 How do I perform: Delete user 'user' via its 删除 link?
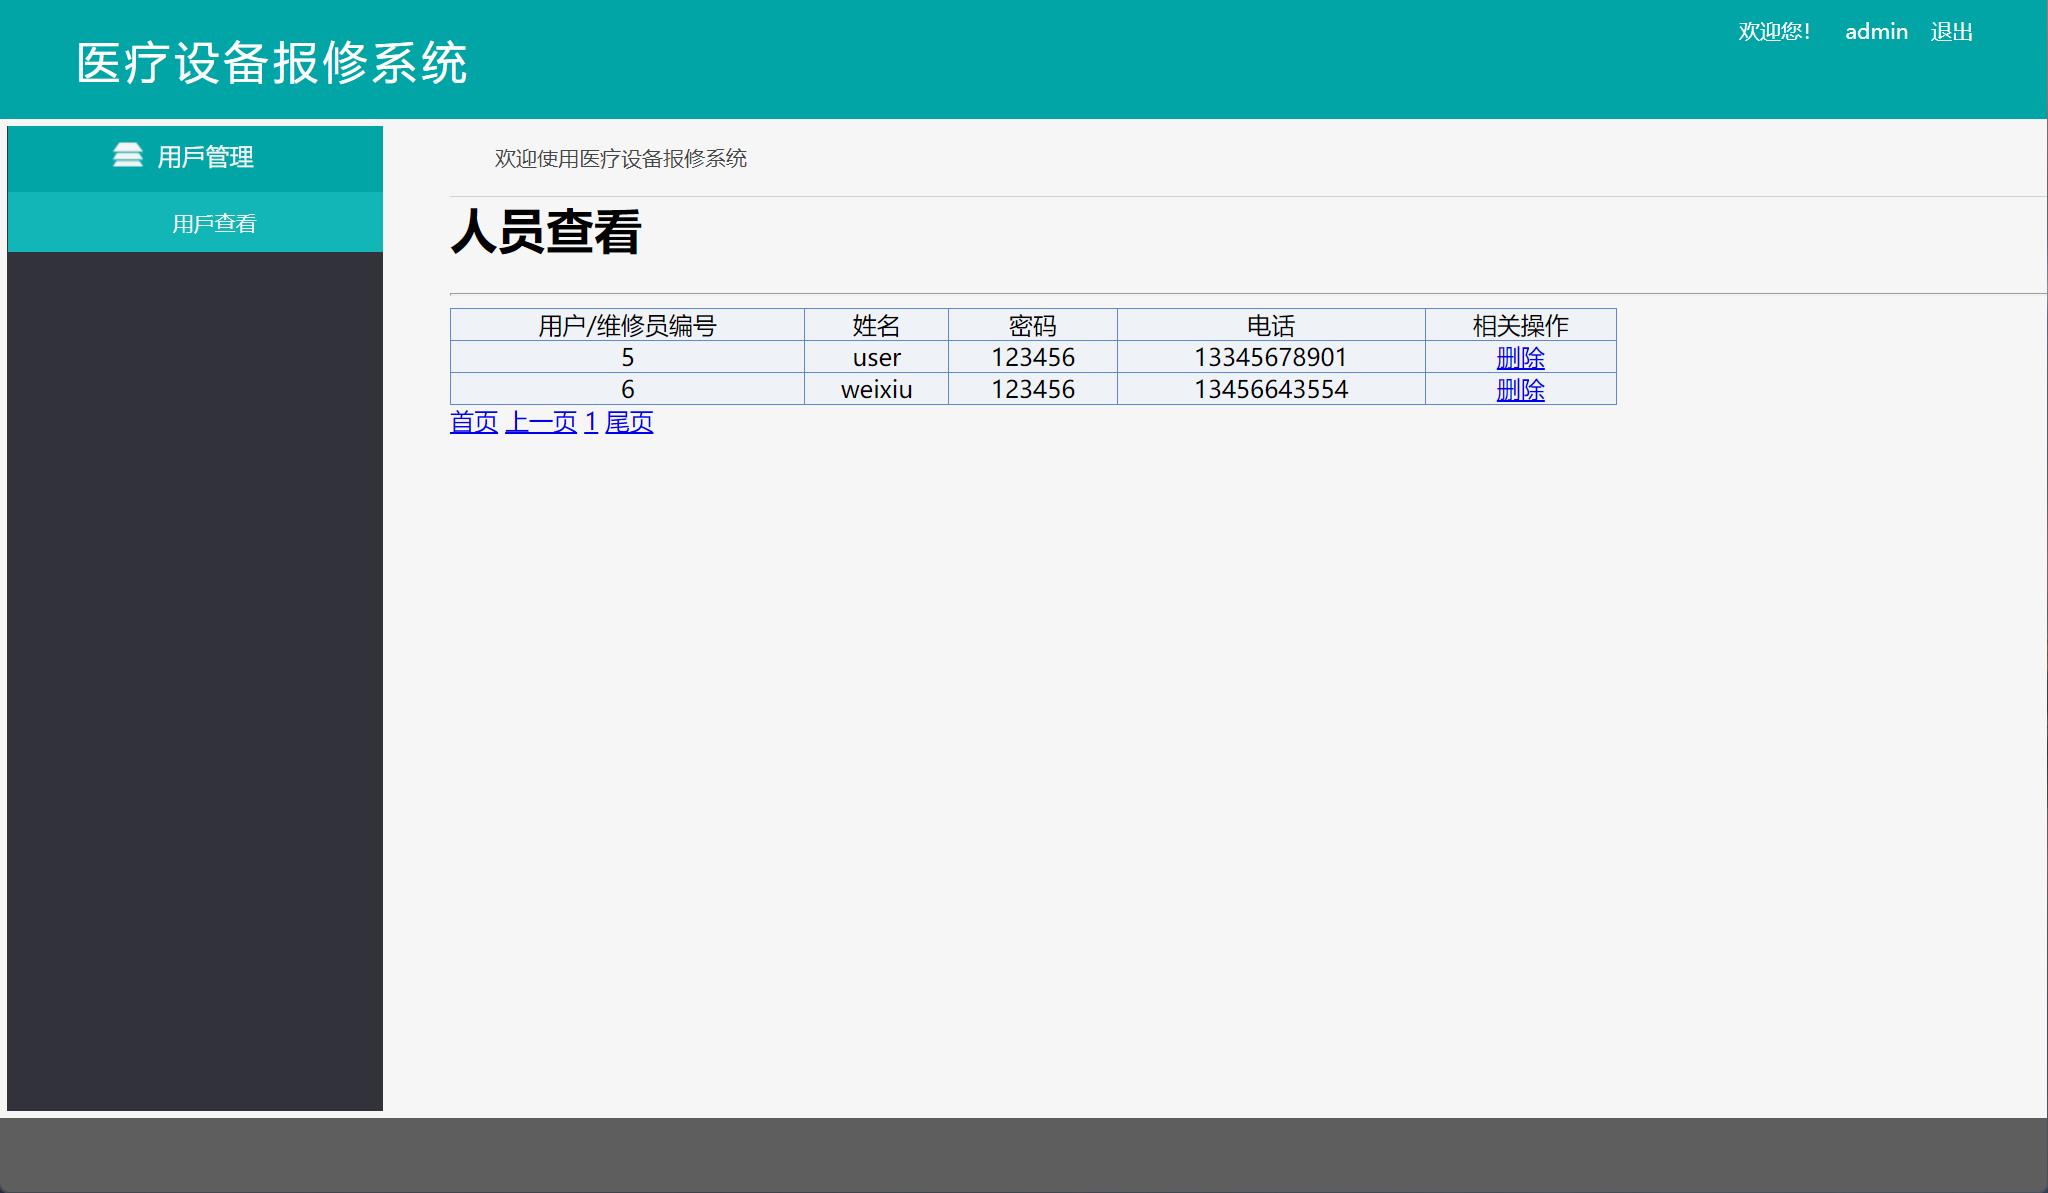tap(1520, 357)
